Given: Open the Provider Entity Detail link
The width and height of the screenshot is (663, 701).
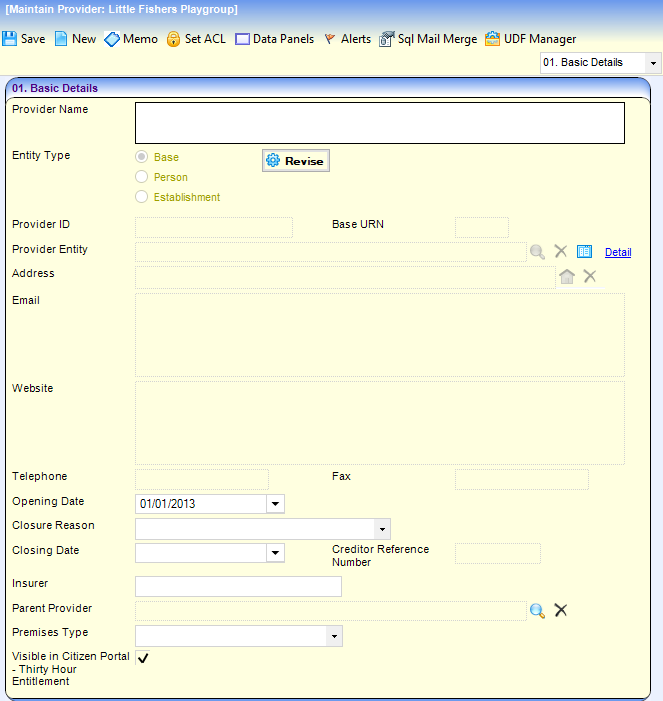Looking at the screenshot, I should pyautogui.click(x=618, y=252).
